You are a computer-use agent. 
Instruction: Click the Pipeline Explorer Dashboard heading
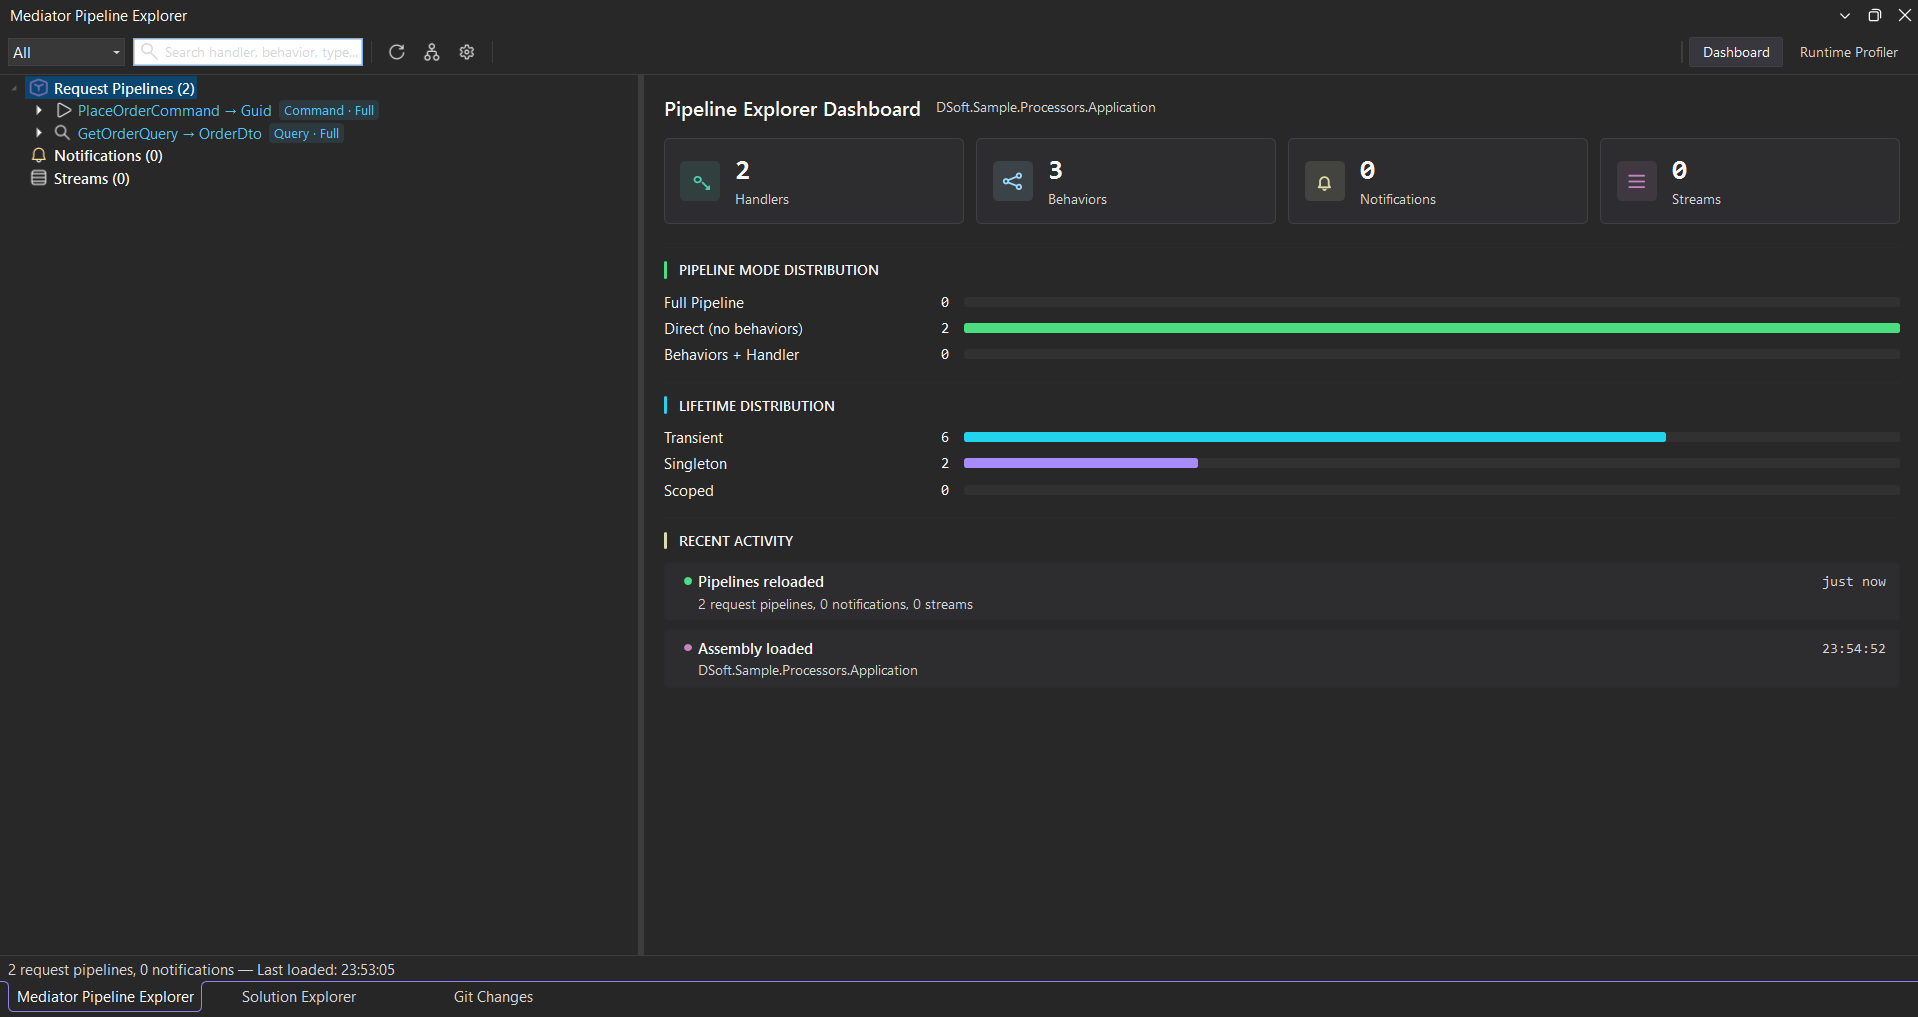792,109
